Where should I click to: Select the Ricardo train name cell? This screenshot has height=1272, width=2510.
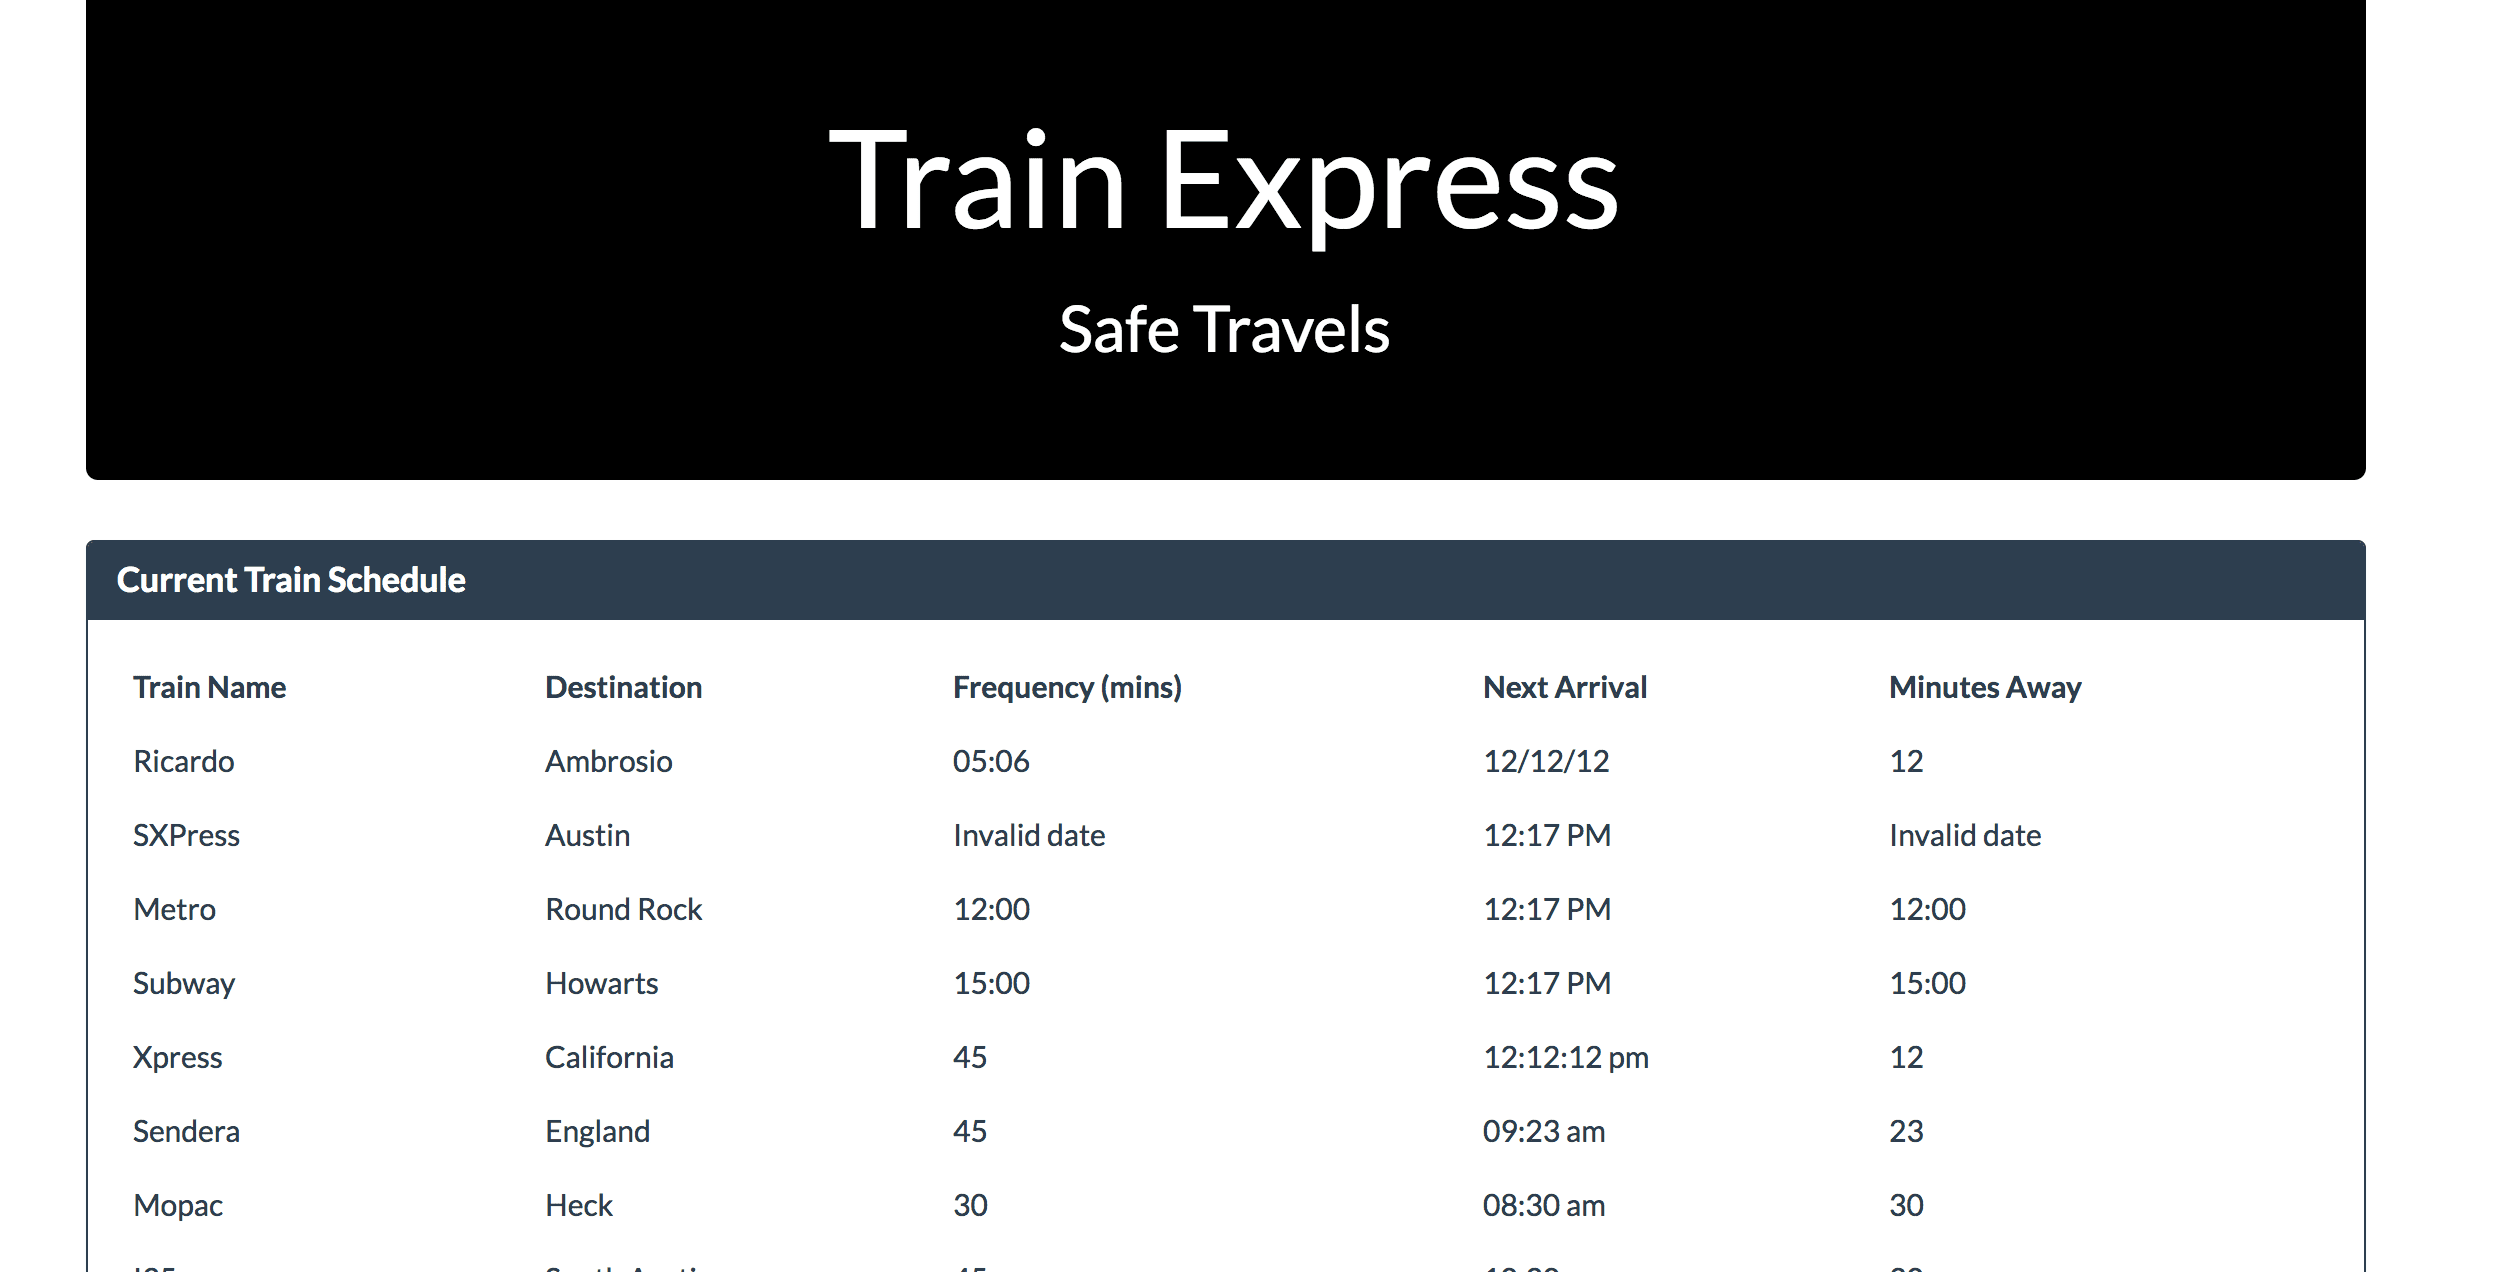[x=183, y=762]
